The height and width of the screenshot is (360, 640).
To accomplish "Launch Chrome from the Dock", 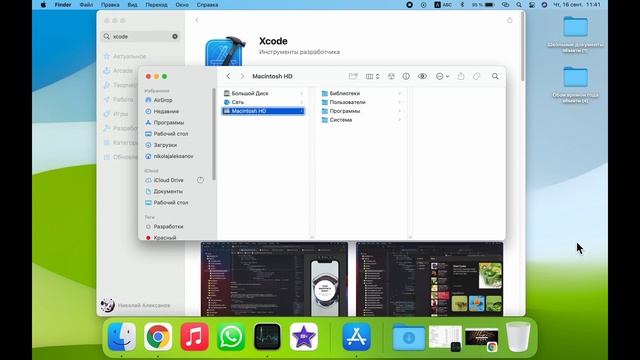I will (158, 337).
